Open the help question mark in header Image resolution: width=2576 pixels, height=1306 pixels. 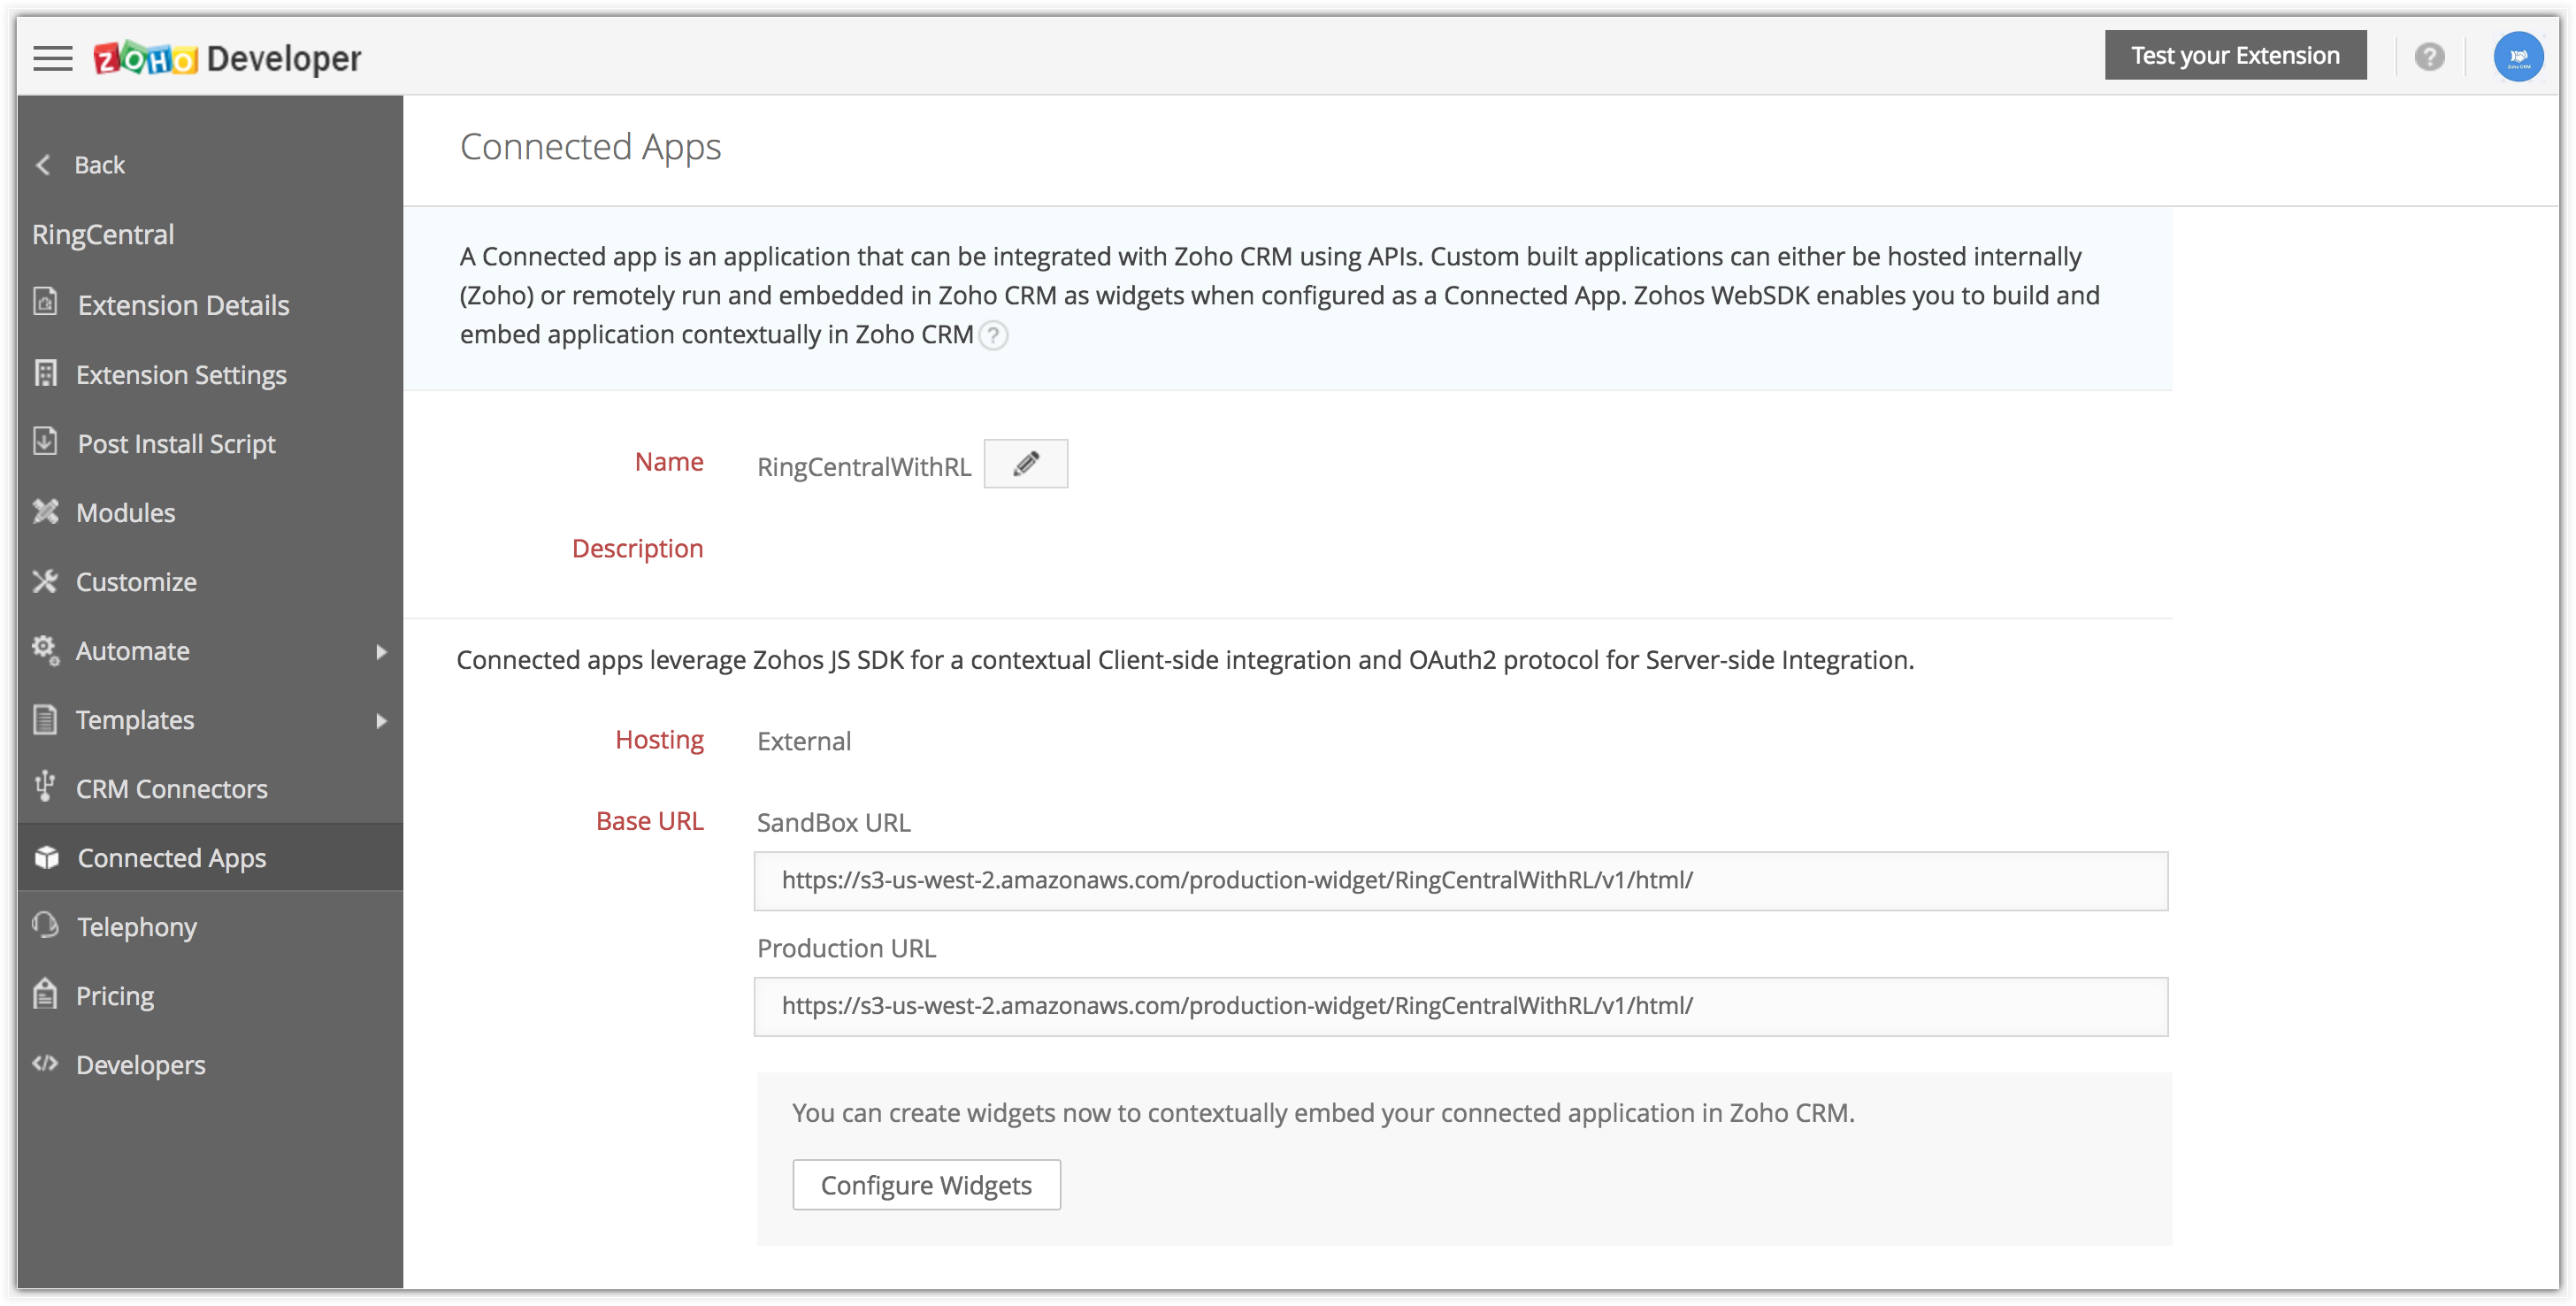[2429, 57]
